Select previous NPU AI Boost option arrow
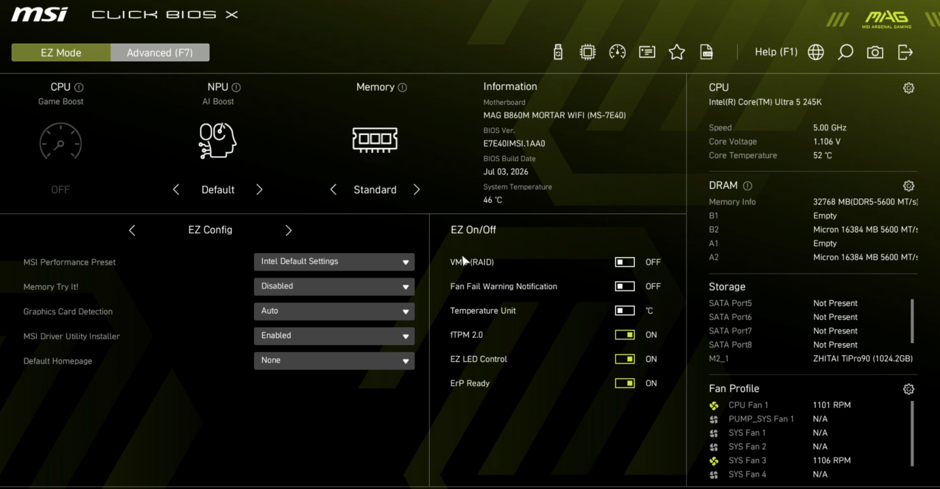This screenshot has width=940, height=489. [x=176, y=189]
